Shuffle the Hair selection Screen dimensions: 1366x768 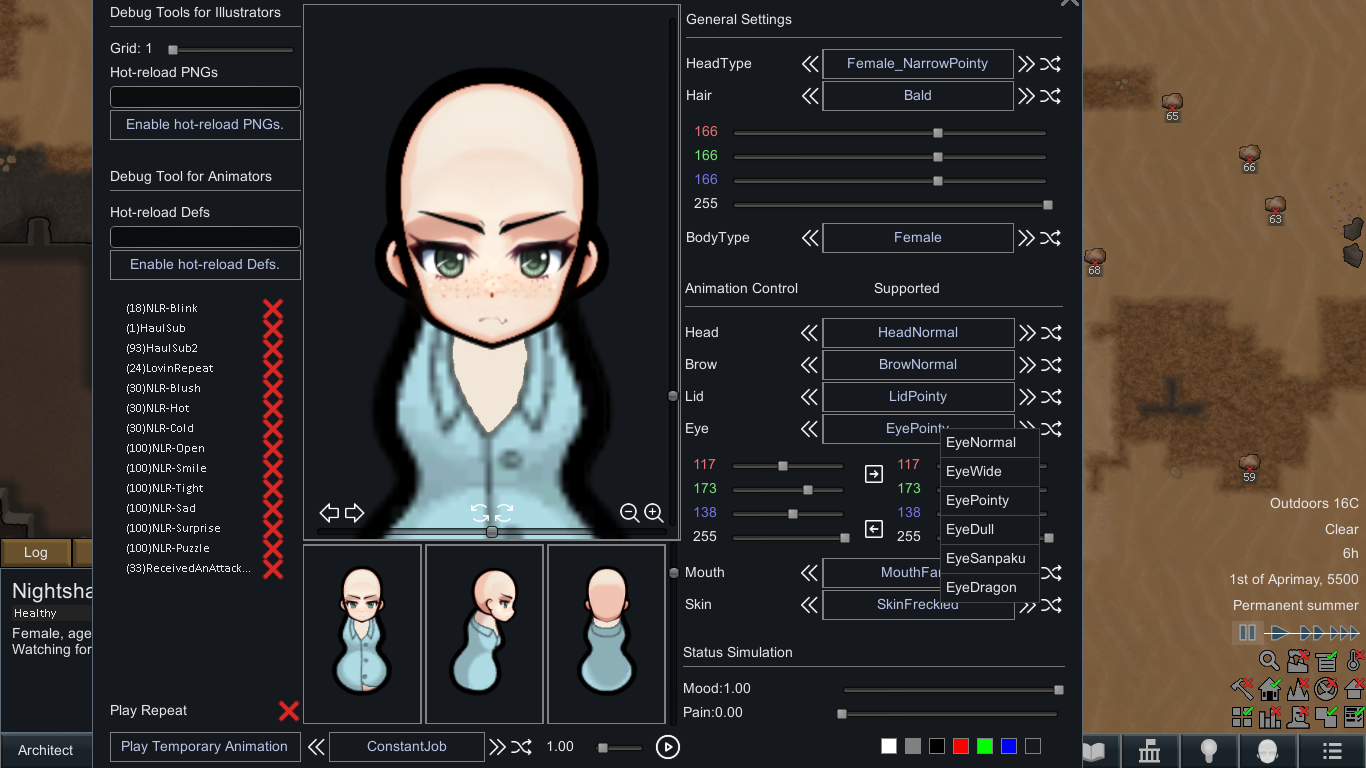pyautogui.click(x=1050, y=96)
